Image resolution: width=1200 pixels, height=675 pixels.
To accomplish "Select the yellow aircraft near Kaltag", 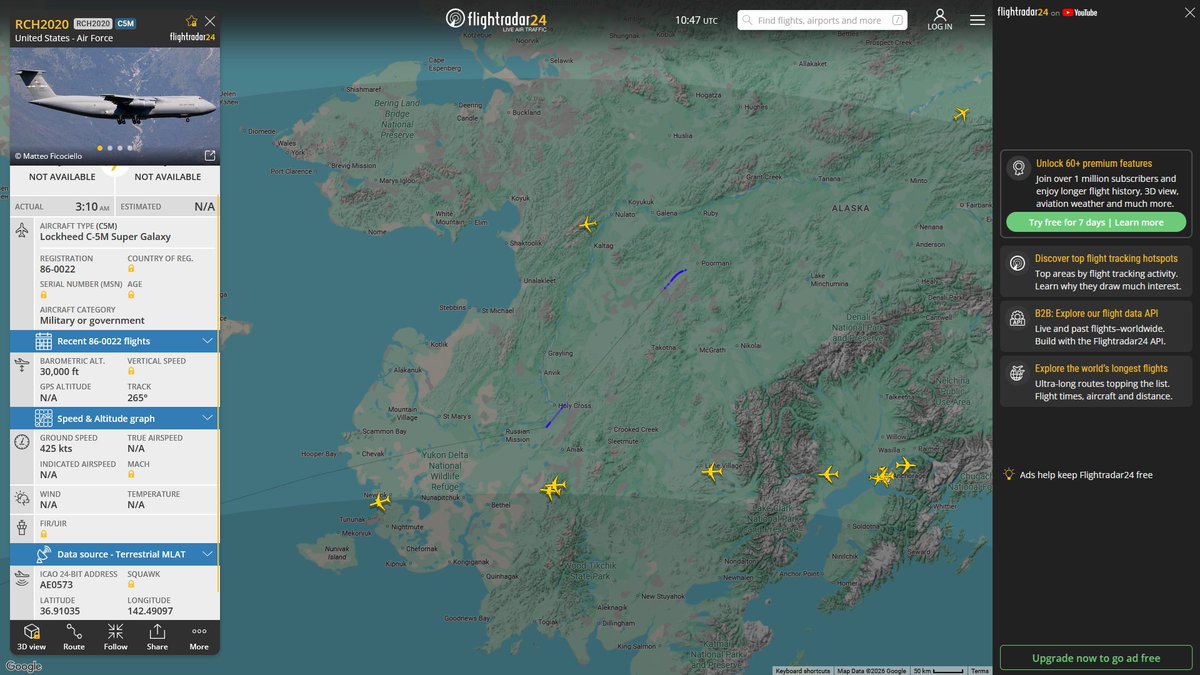I will 587,224.
